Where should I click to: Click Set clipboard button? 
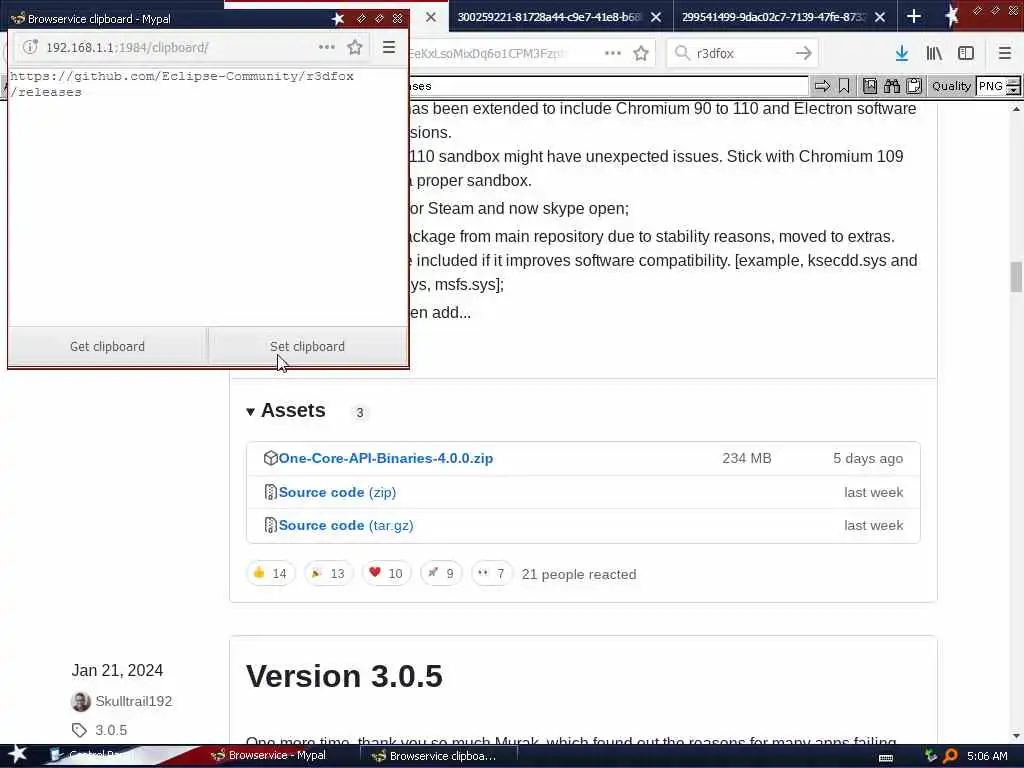click(x=308, y=346)
